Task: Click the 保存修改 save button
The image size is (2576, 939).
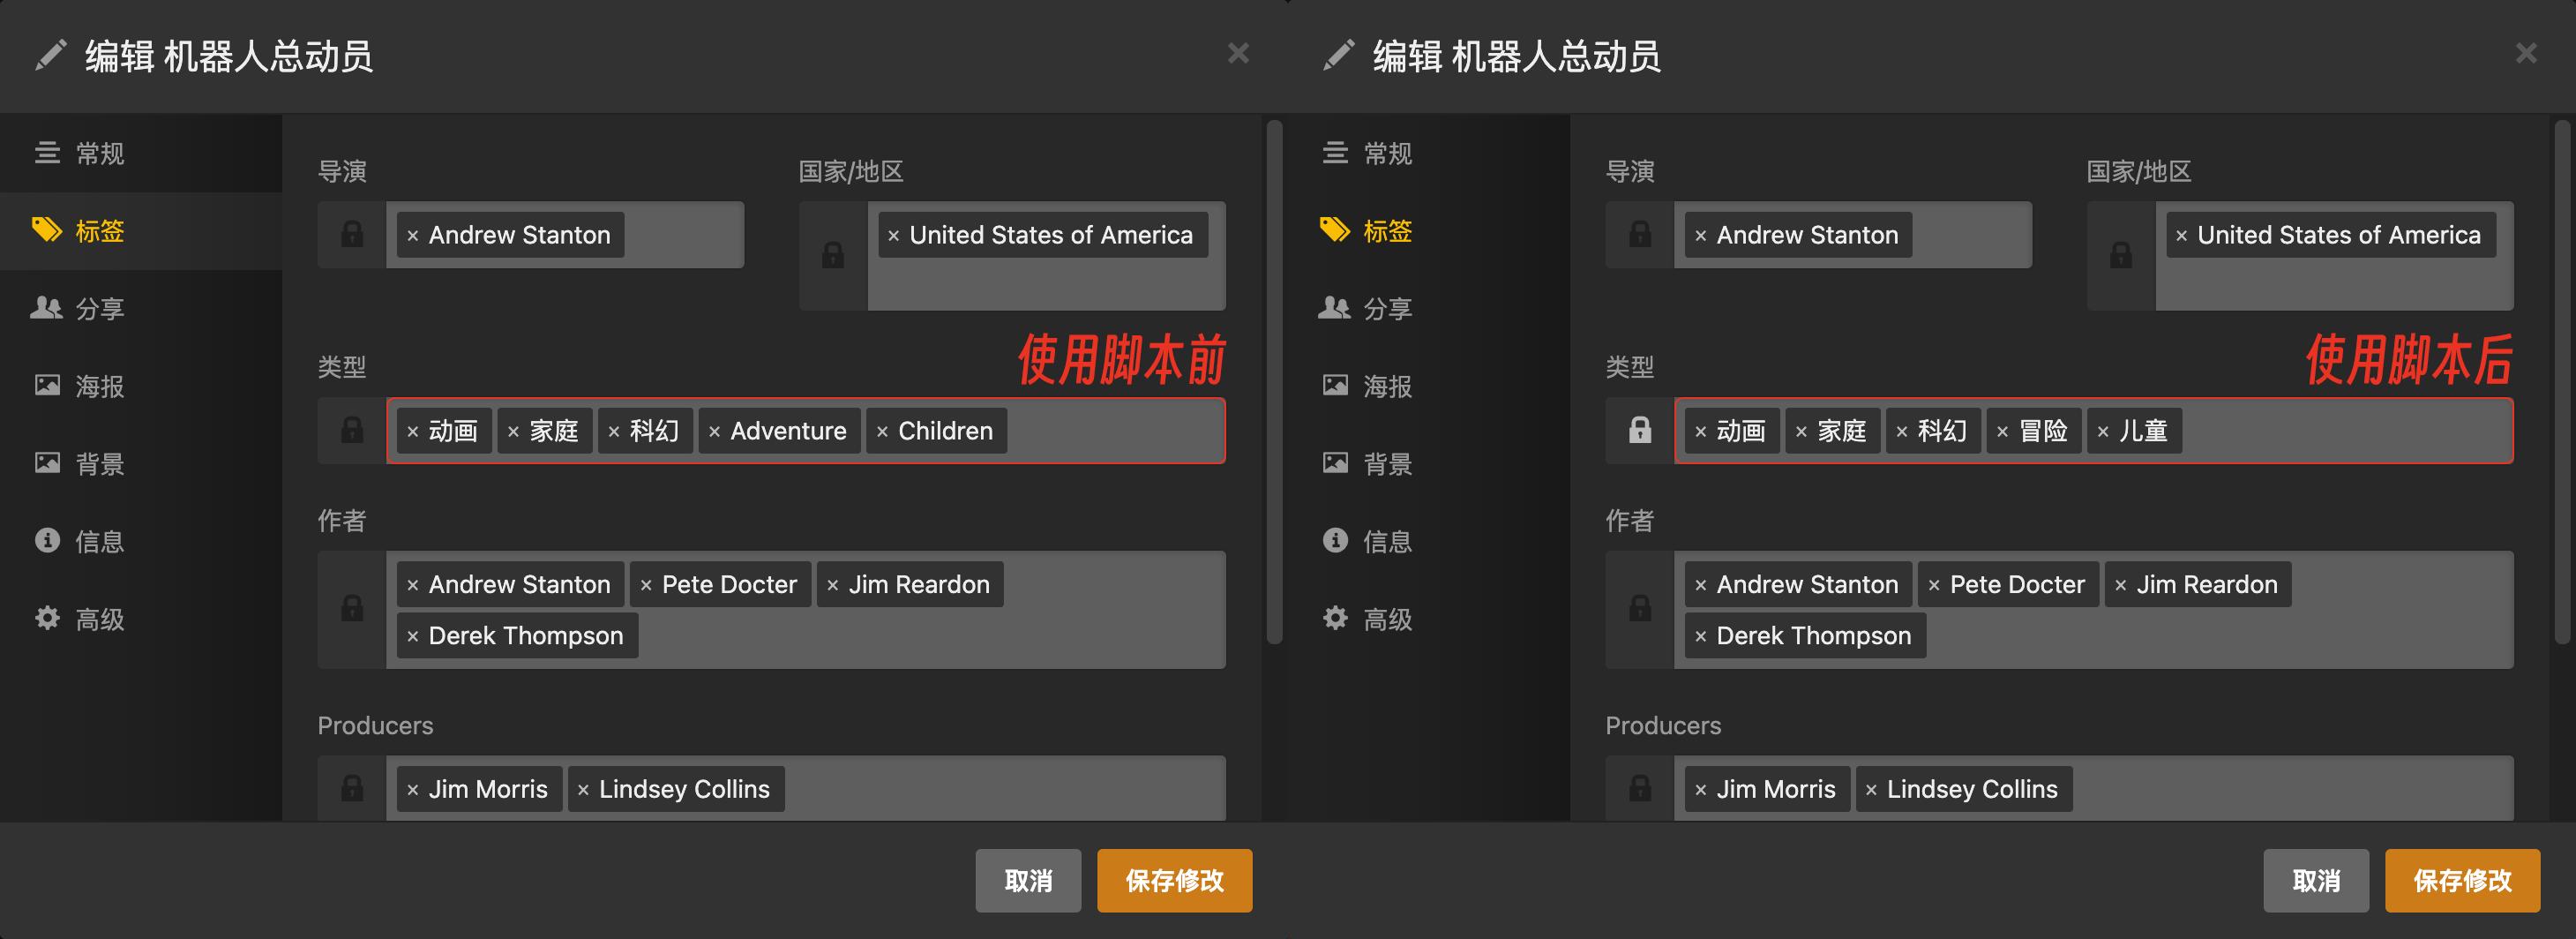Action: [x=1174, y=881]
